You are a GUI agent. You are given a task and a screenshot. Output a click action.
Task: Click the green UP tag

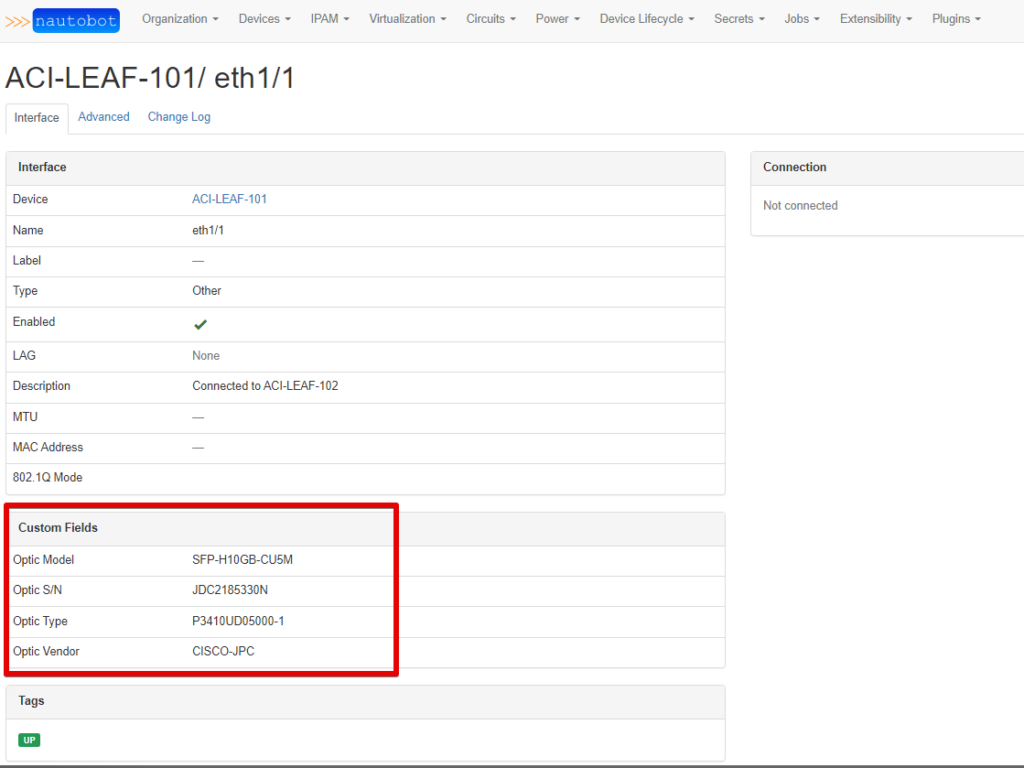click(x=29, y=740)
